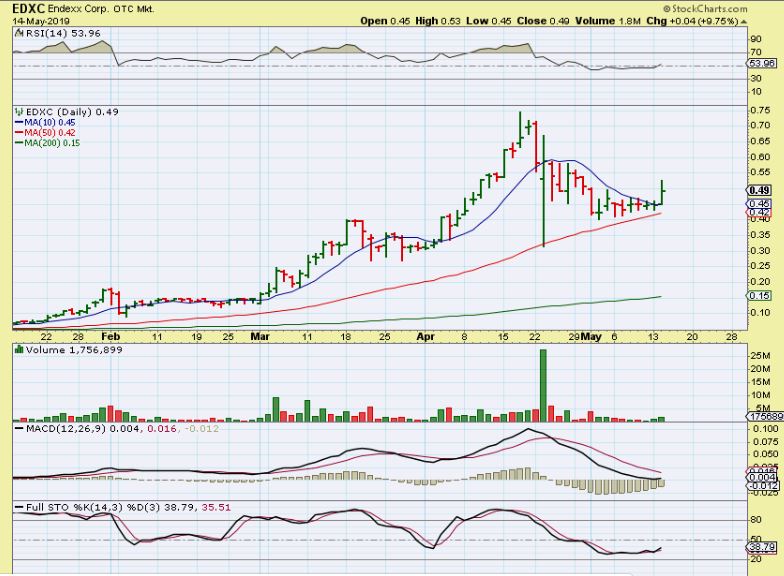Click the Close 0.49 value

(x=543, y=21)
